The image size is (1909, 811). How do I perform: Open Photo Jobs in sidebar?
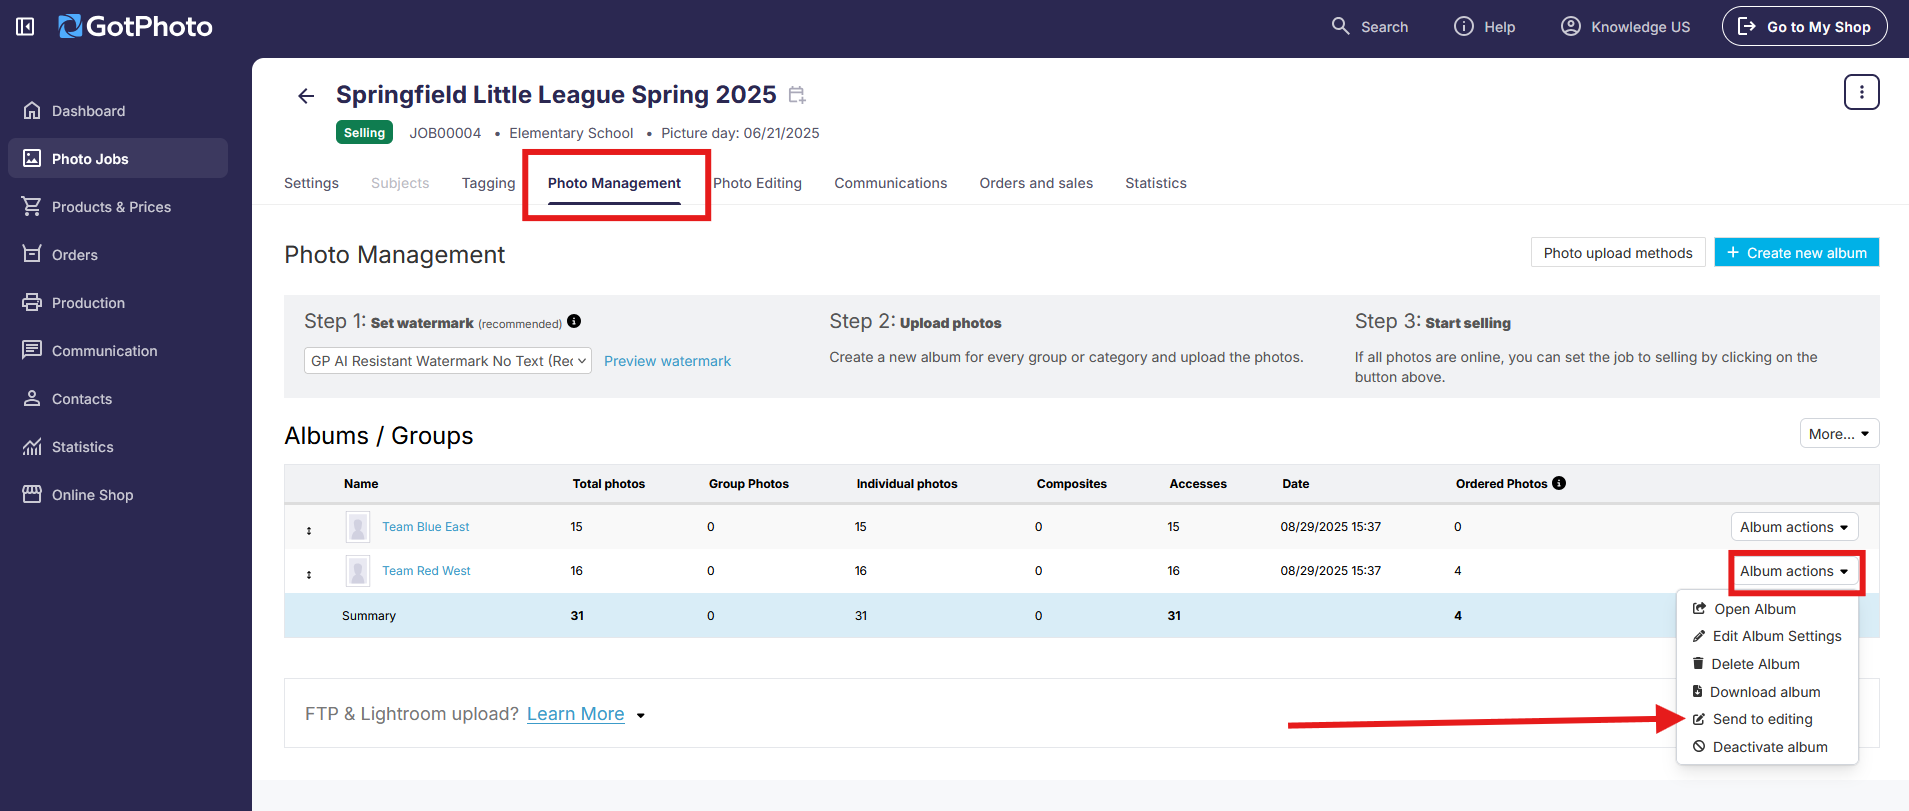pyautogui.click(x=118, y=158)
